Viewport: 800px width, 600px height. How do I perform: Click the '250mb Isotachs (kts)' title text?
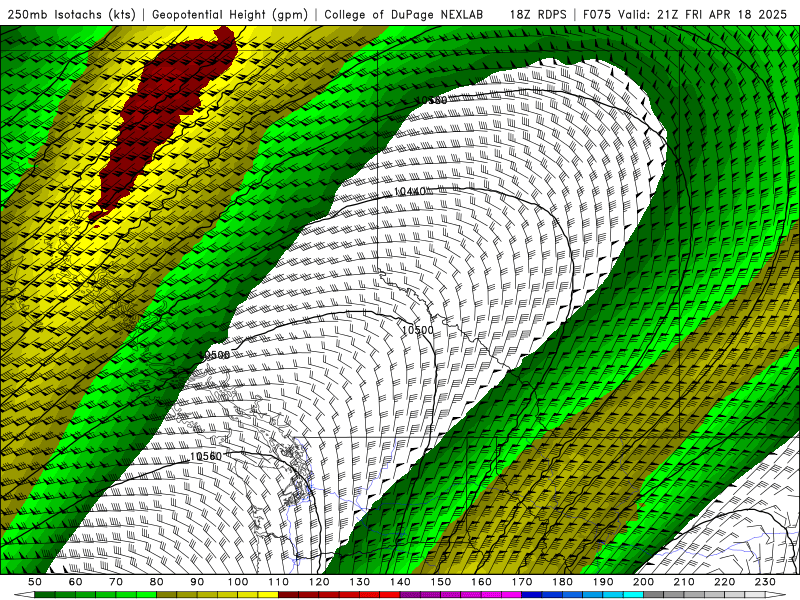pyautogui.click(x=71, y=14)
